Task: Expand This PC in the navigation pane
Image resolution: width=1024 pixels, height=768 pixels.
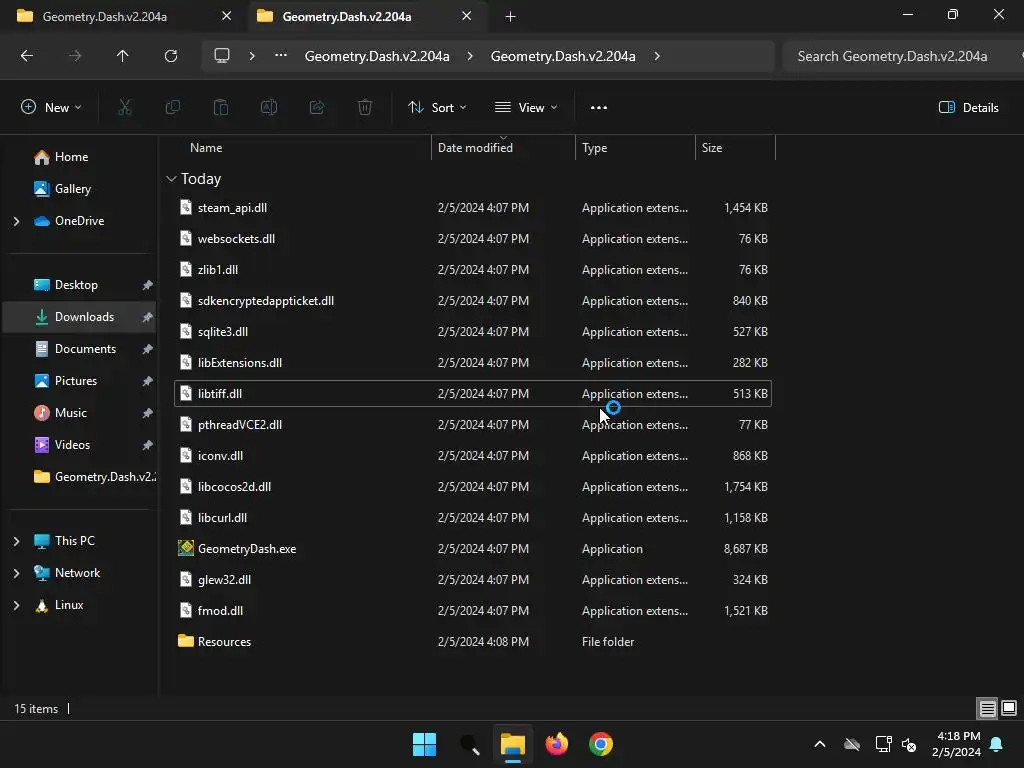Action: coord(16,541)
